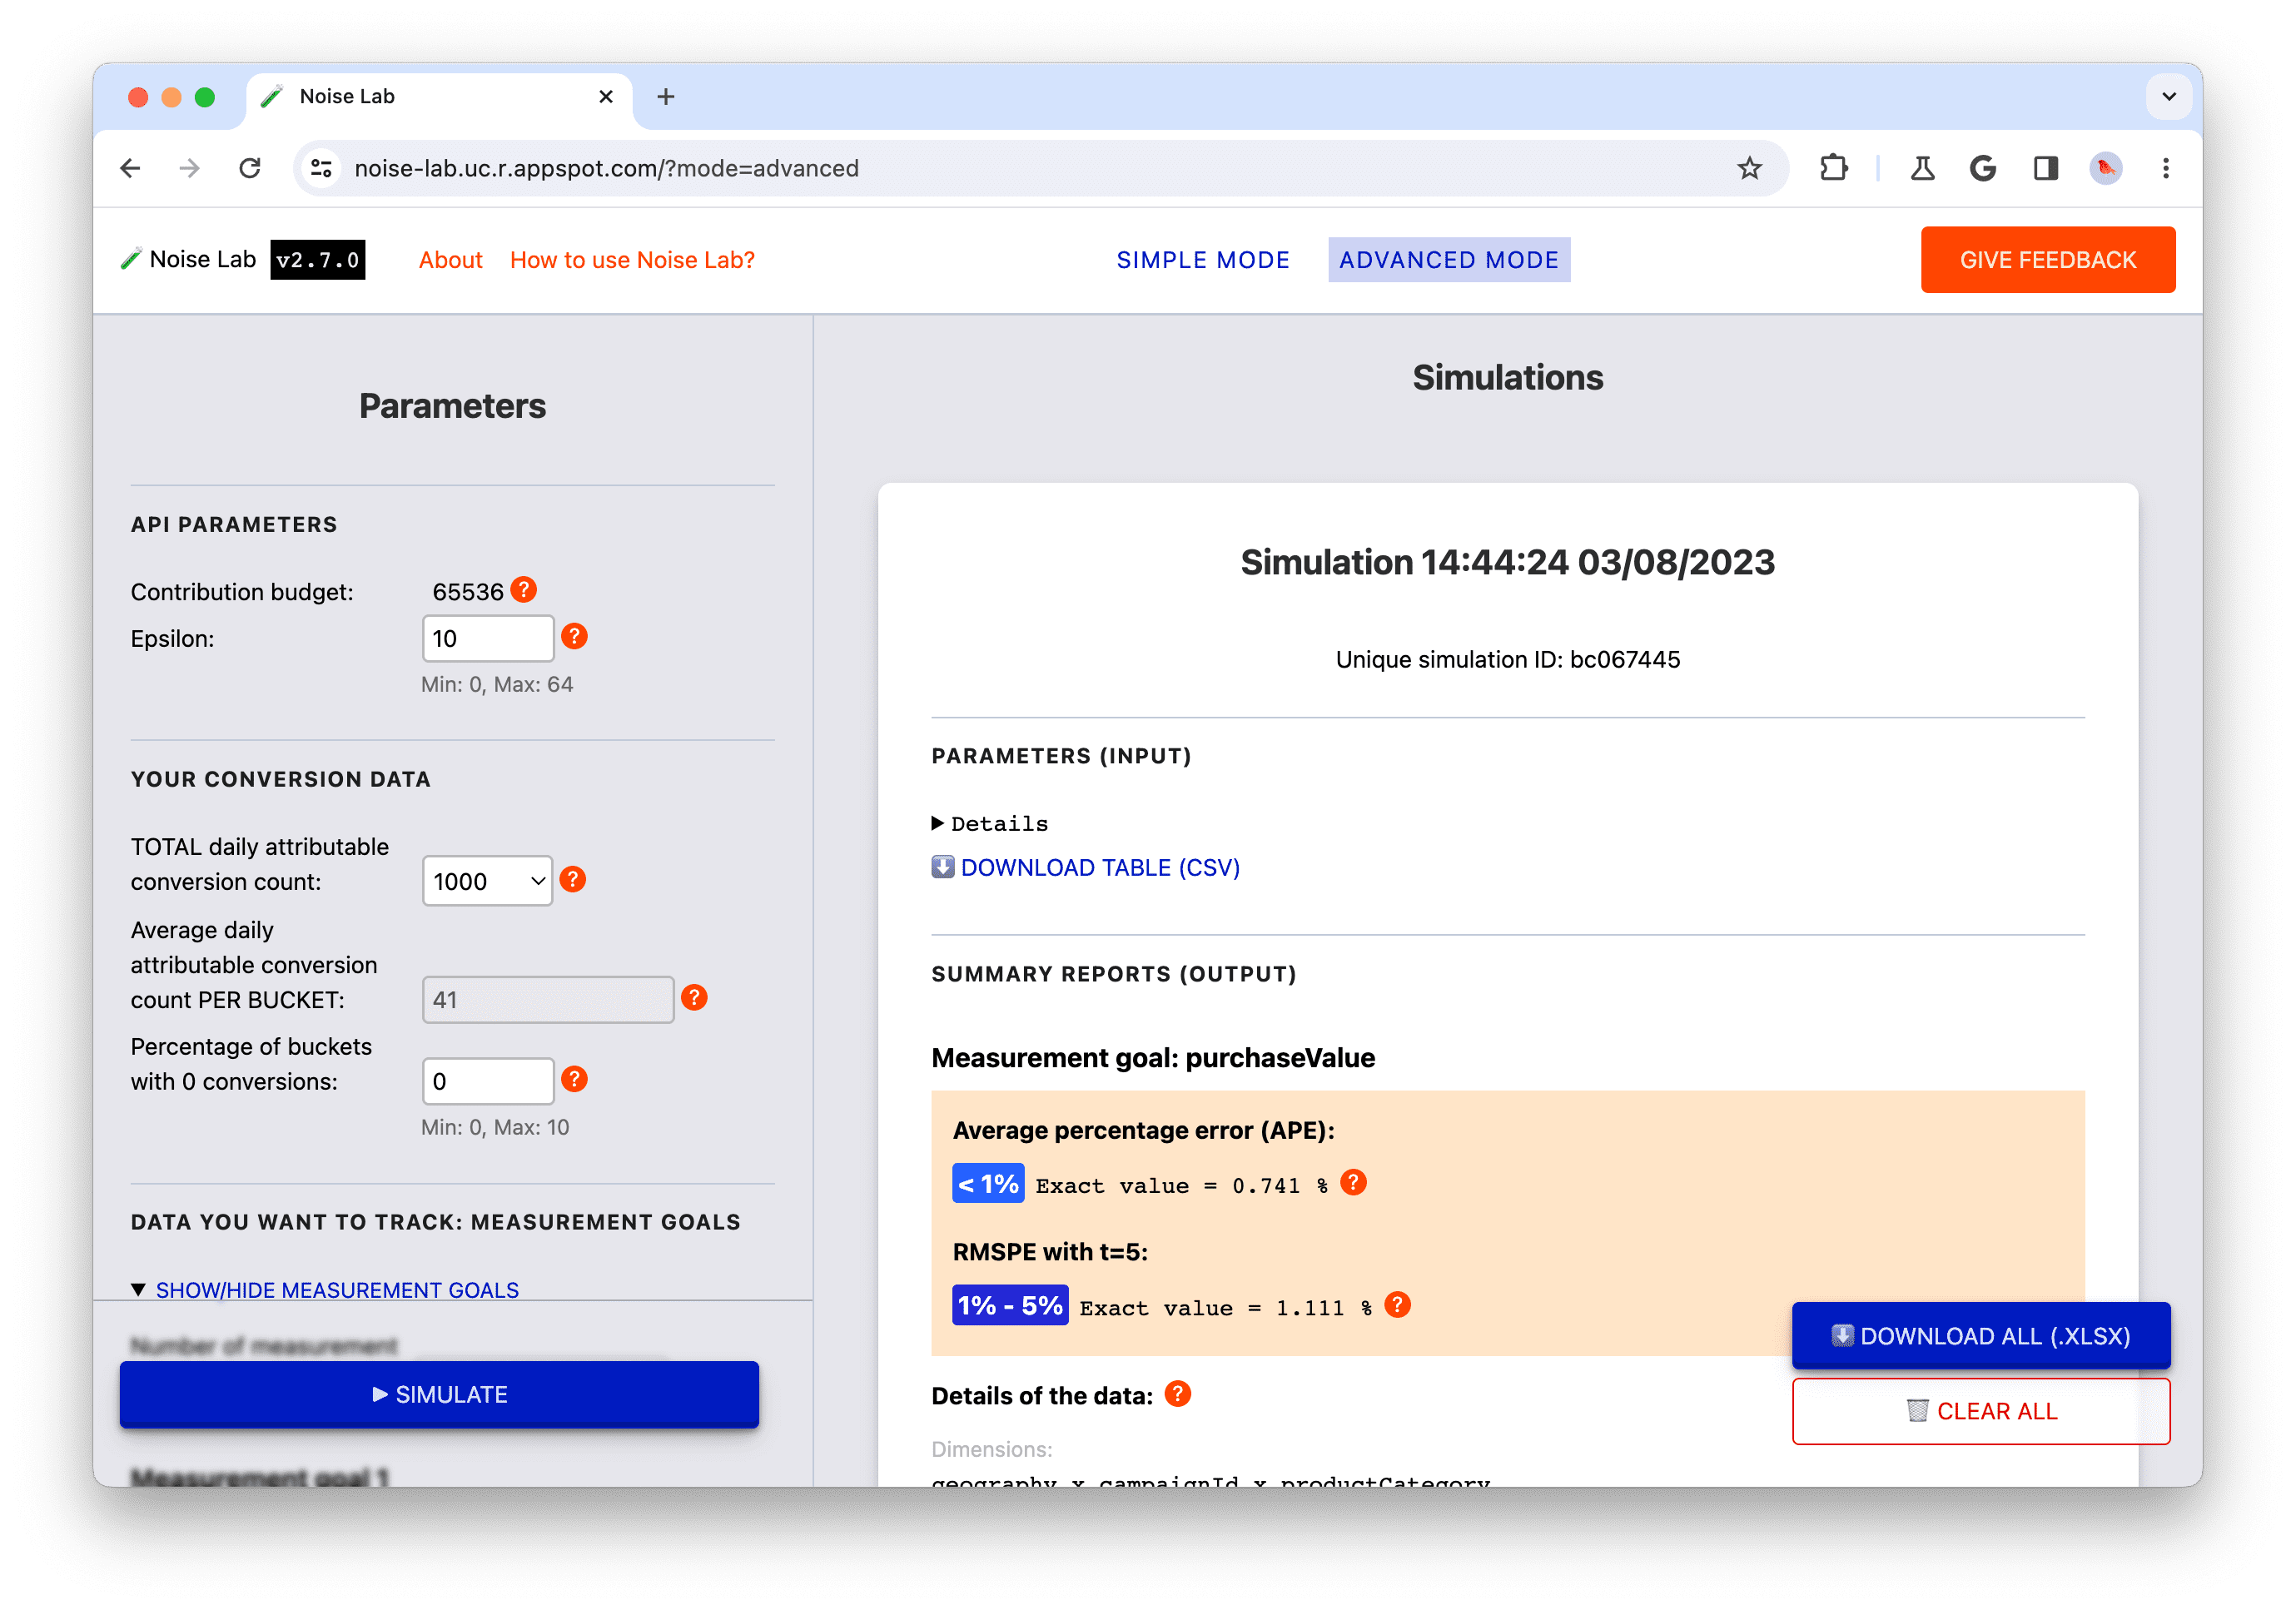
Task: Click the How to use Noise Lab? link
Action: (x=632, y=260)
